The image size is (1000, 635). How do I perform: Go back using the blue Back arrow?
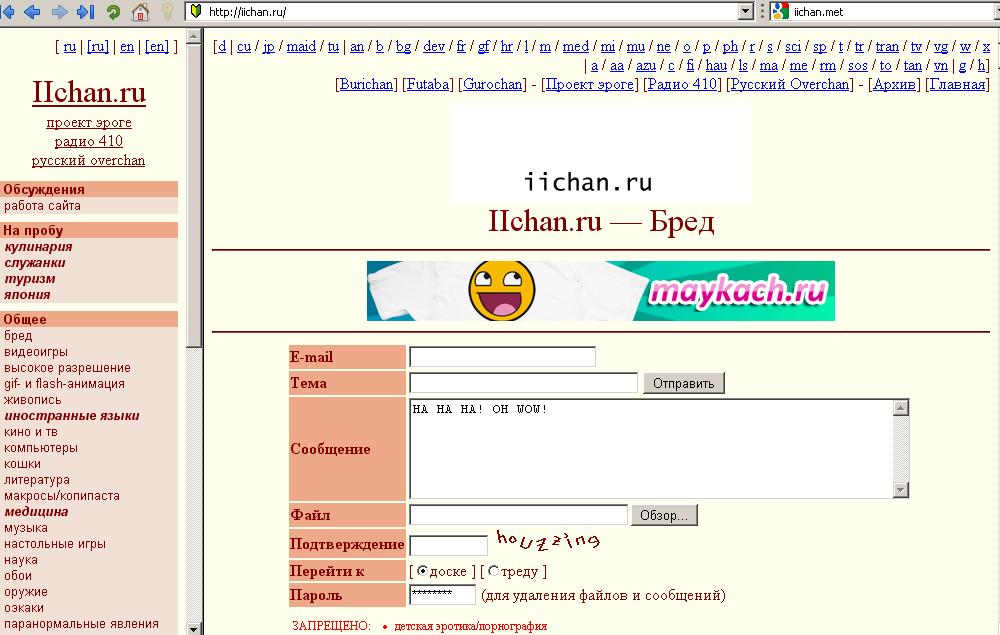pyautogui.click(x=32, y=12)
